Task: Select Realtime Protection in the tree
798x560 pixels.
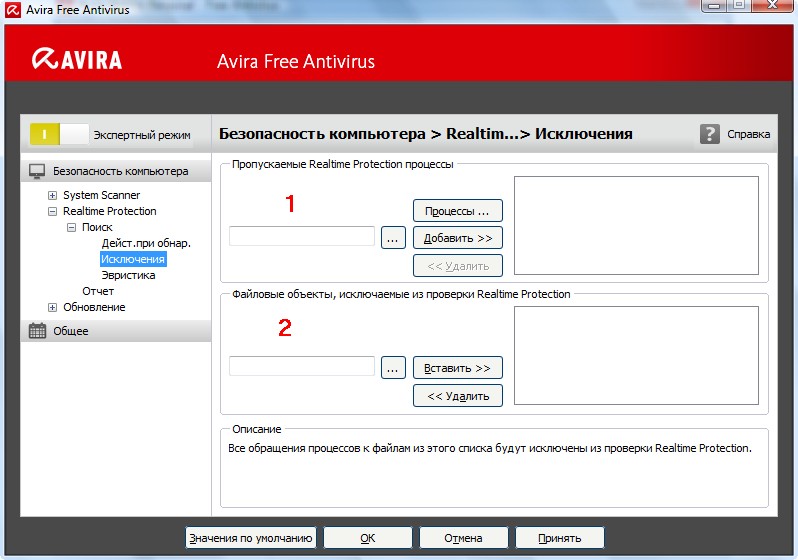Action: tap(109, 211)
